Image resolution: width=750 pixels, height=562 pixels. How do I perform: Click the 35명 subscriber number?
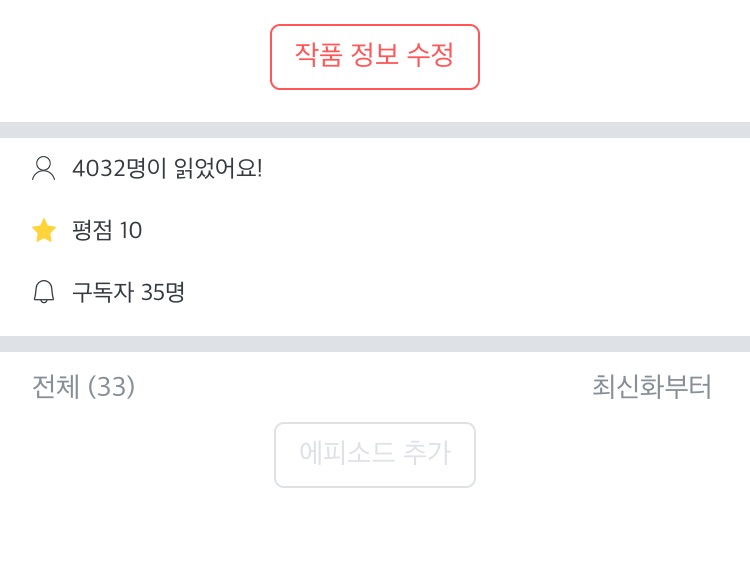coord(163,292)
